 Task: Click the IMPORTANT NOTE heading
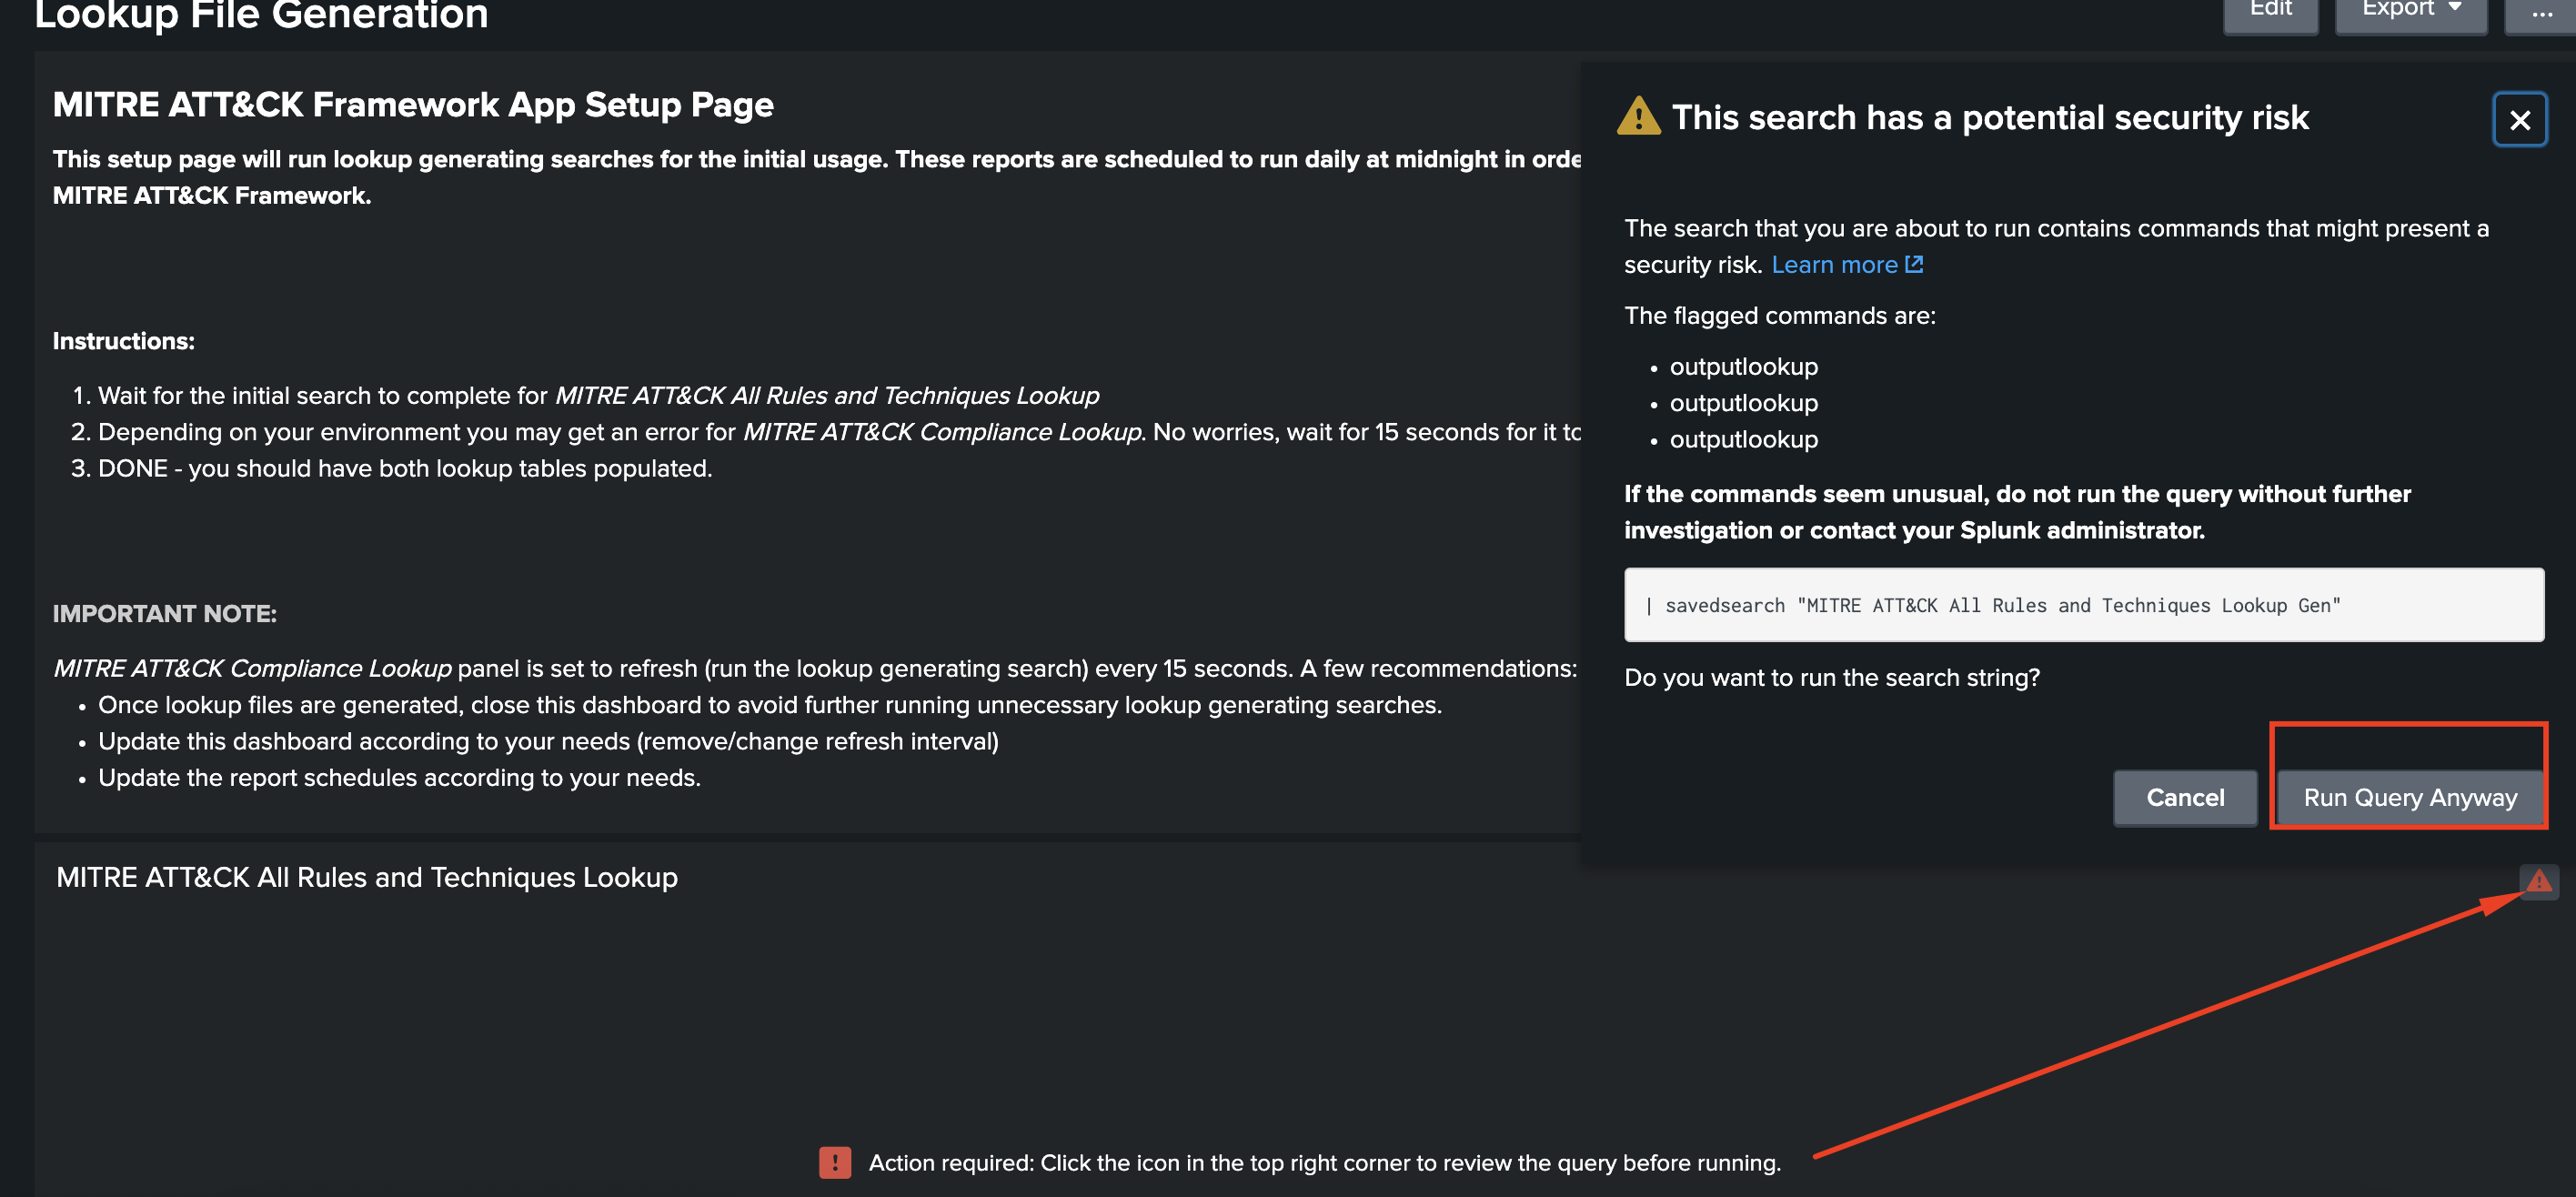click(164, 614)
